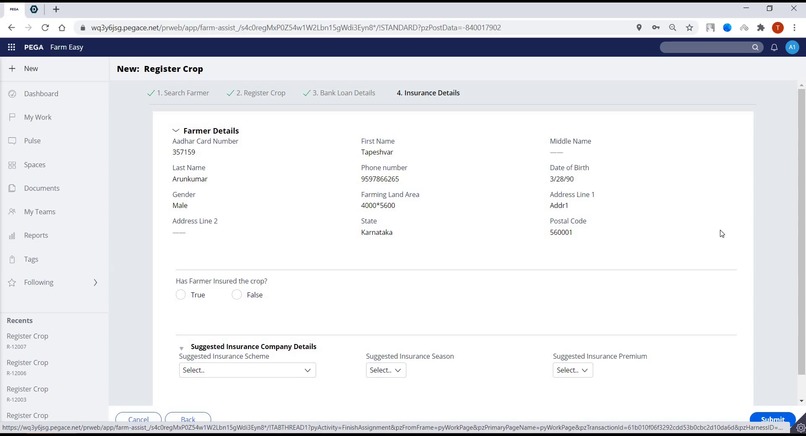Open the browser extensions puzzle icon
Viewport: 806px width, 436px height.
[x=761, y=28]
